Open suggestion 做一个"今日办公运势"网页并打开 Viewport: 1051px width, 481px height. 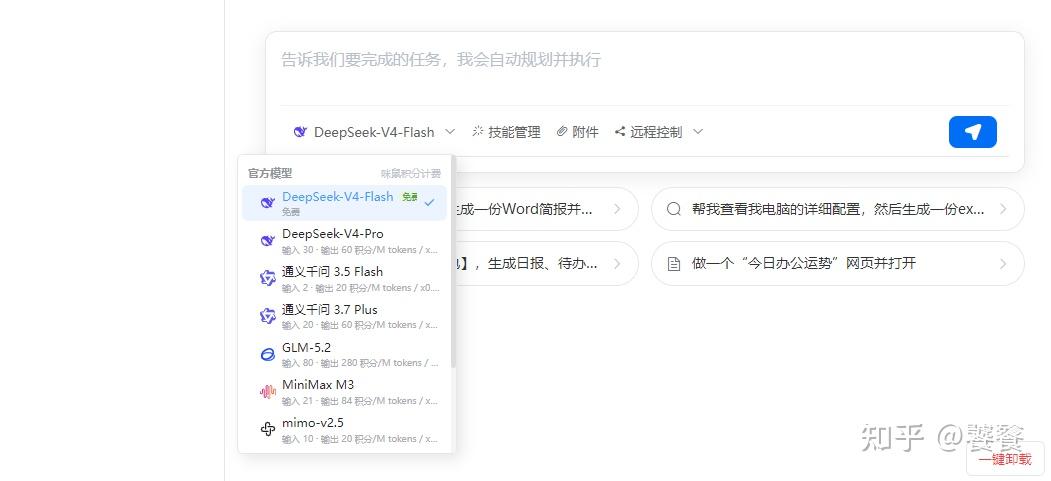(838, 263)
